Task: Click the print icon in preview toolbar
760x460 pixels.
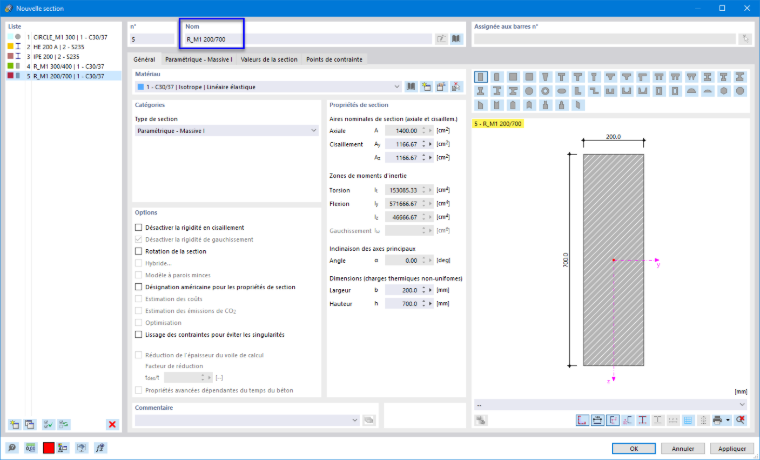Action: [x=718, y=420]
